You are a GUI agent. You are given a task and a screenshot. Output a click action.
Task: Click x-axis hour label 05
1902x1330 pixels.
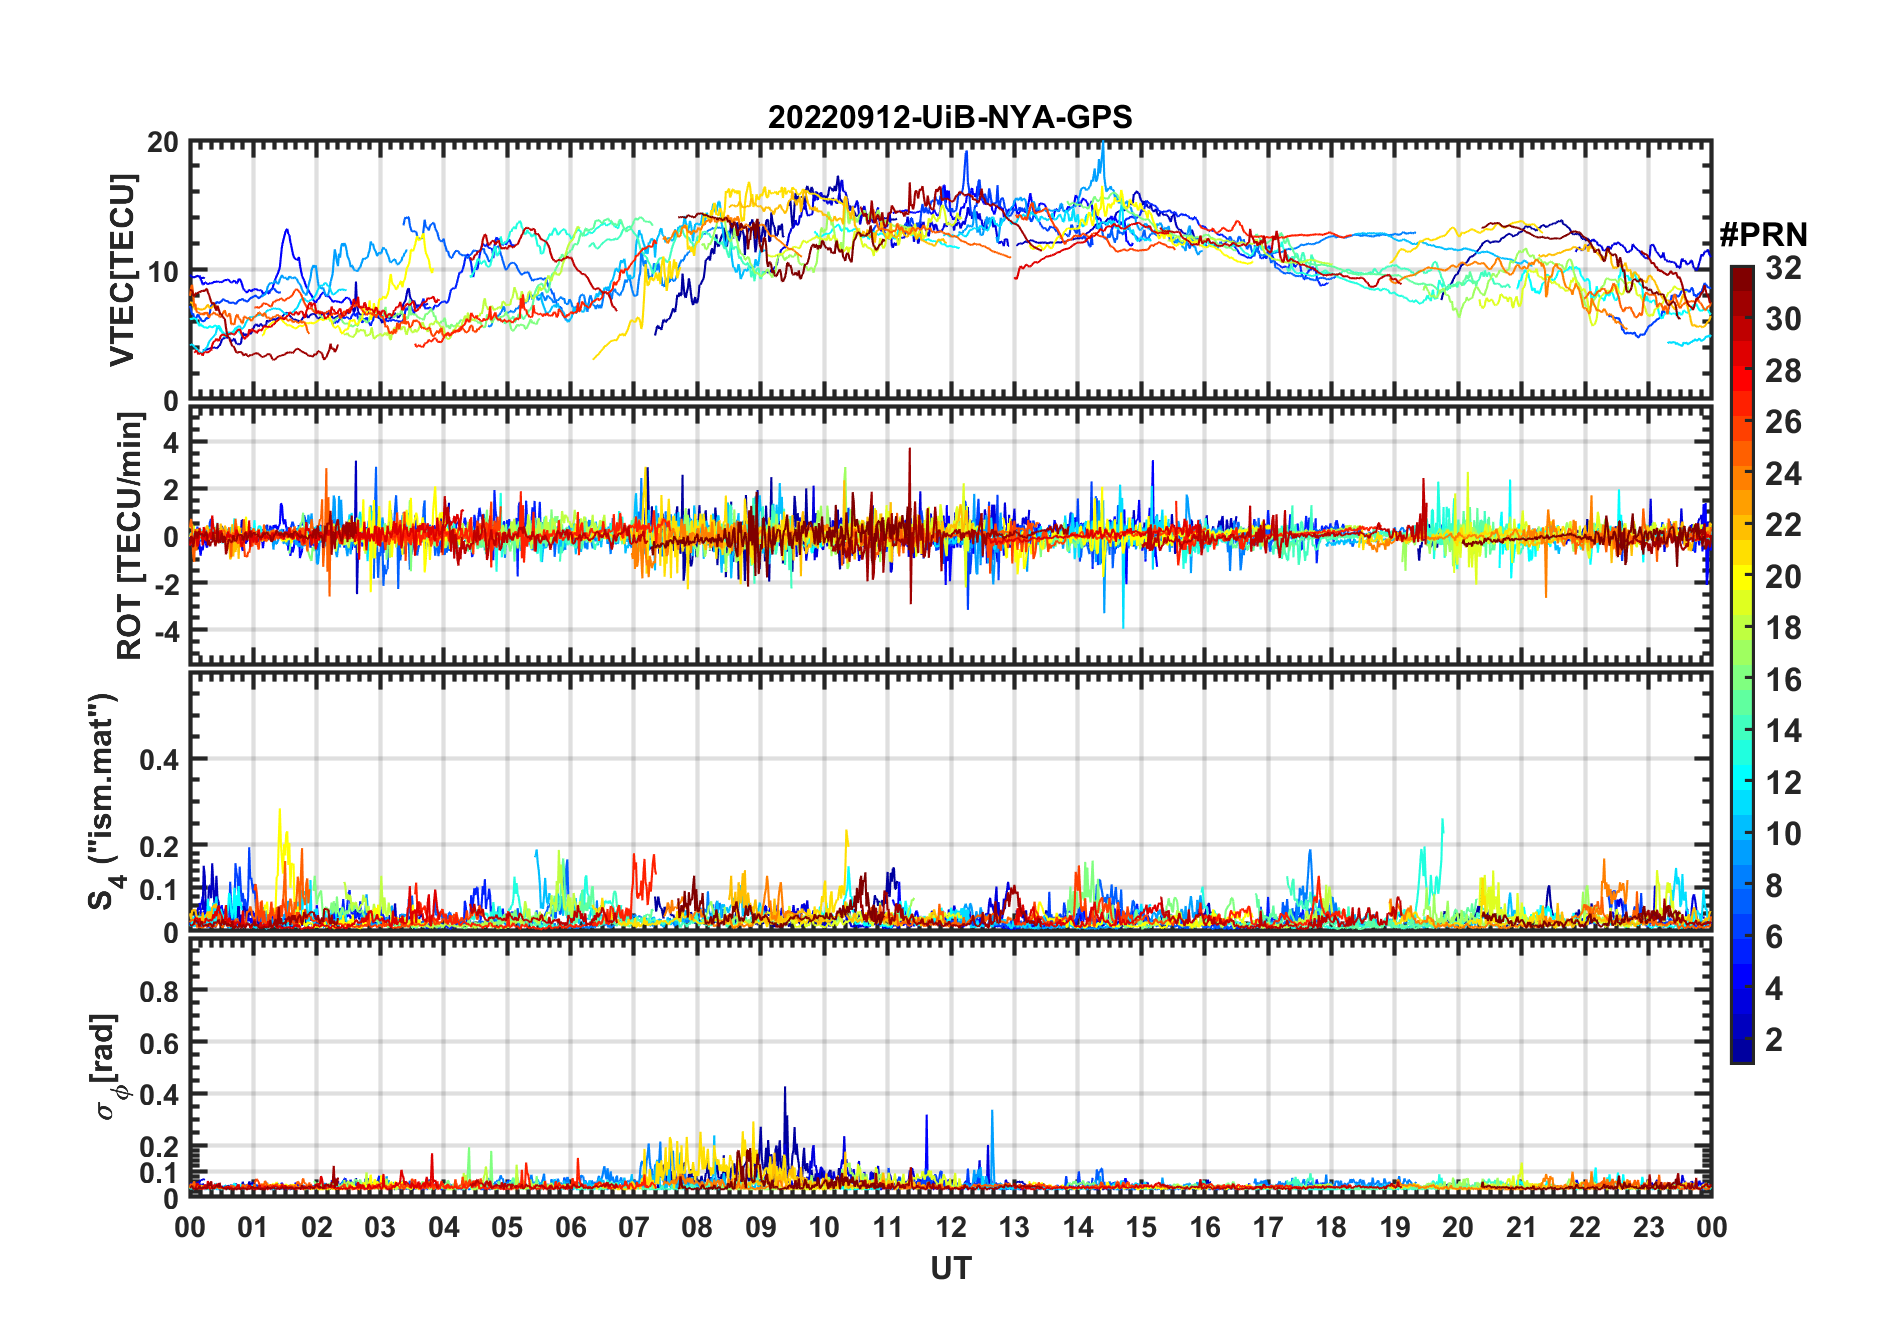(x=507, y=1227)
